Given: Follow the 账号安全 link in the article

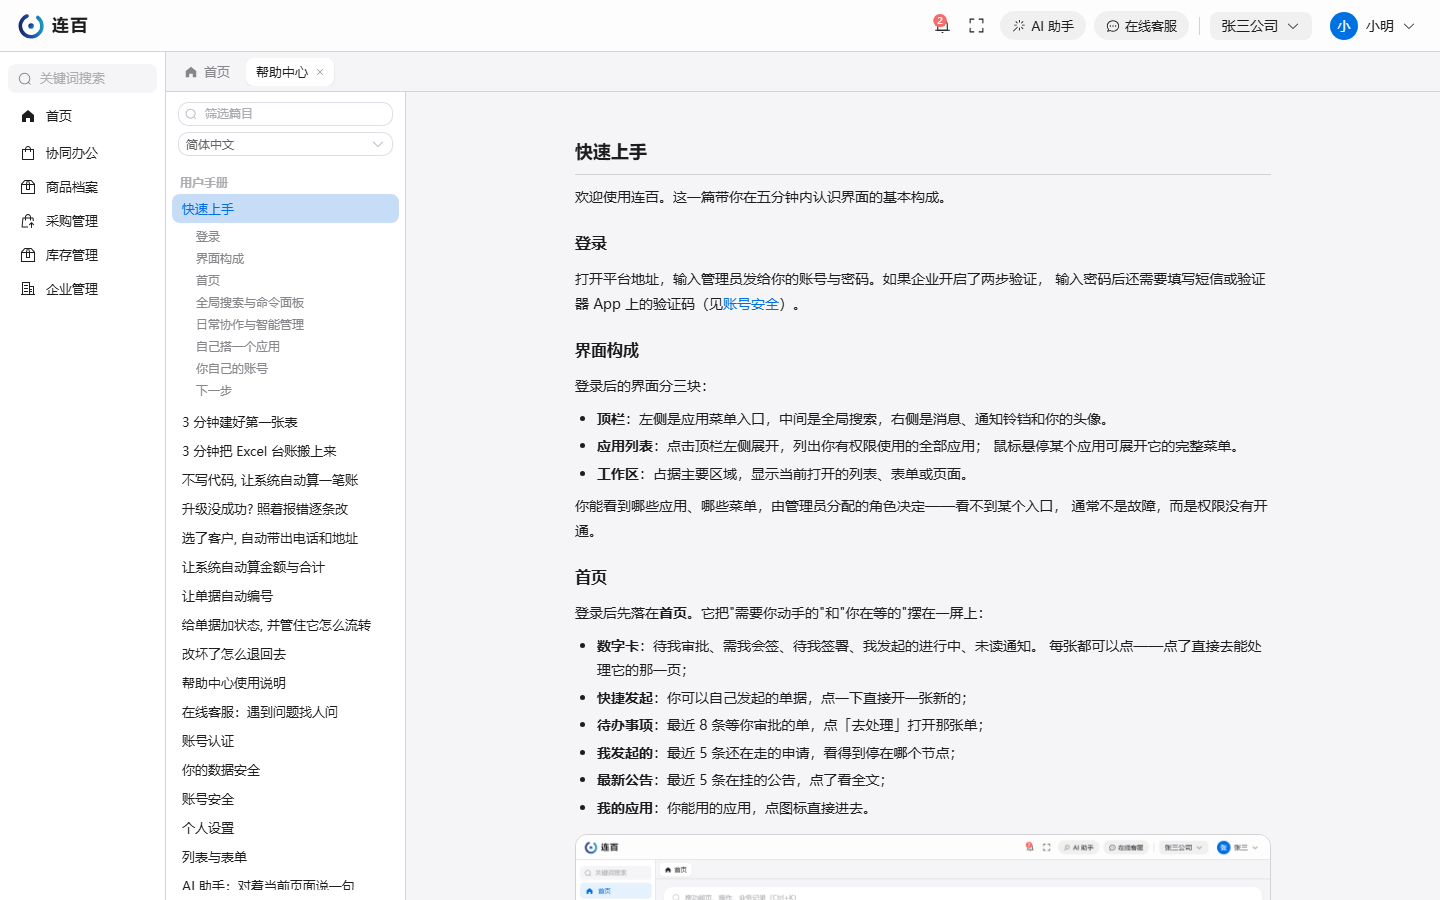Looking at the screenshot, I should coord(750,304).
